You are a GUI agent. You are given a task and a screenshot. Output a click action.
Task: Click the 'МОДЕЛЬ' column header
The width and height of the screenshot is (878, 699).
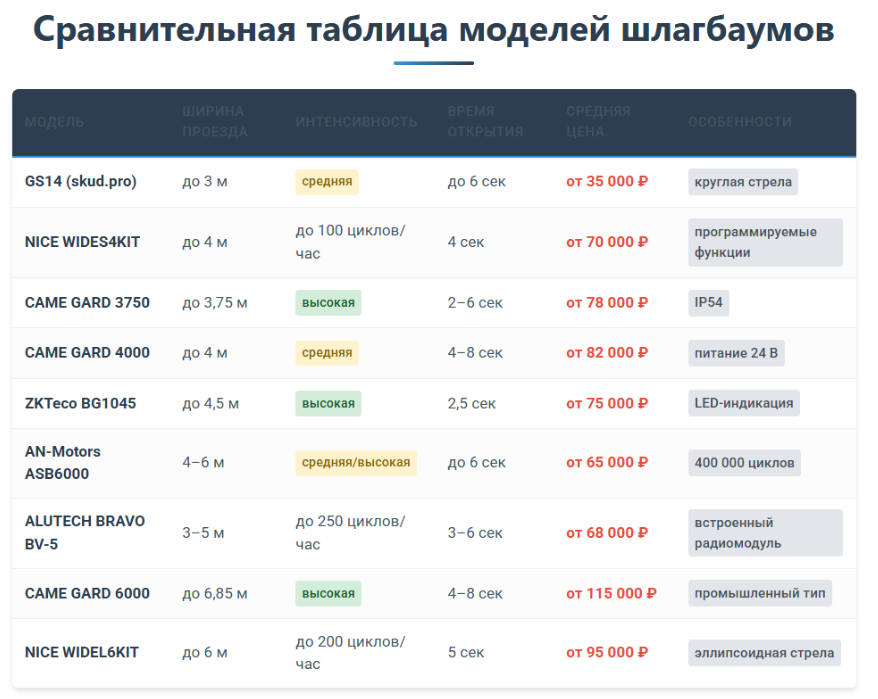(54, 122)
